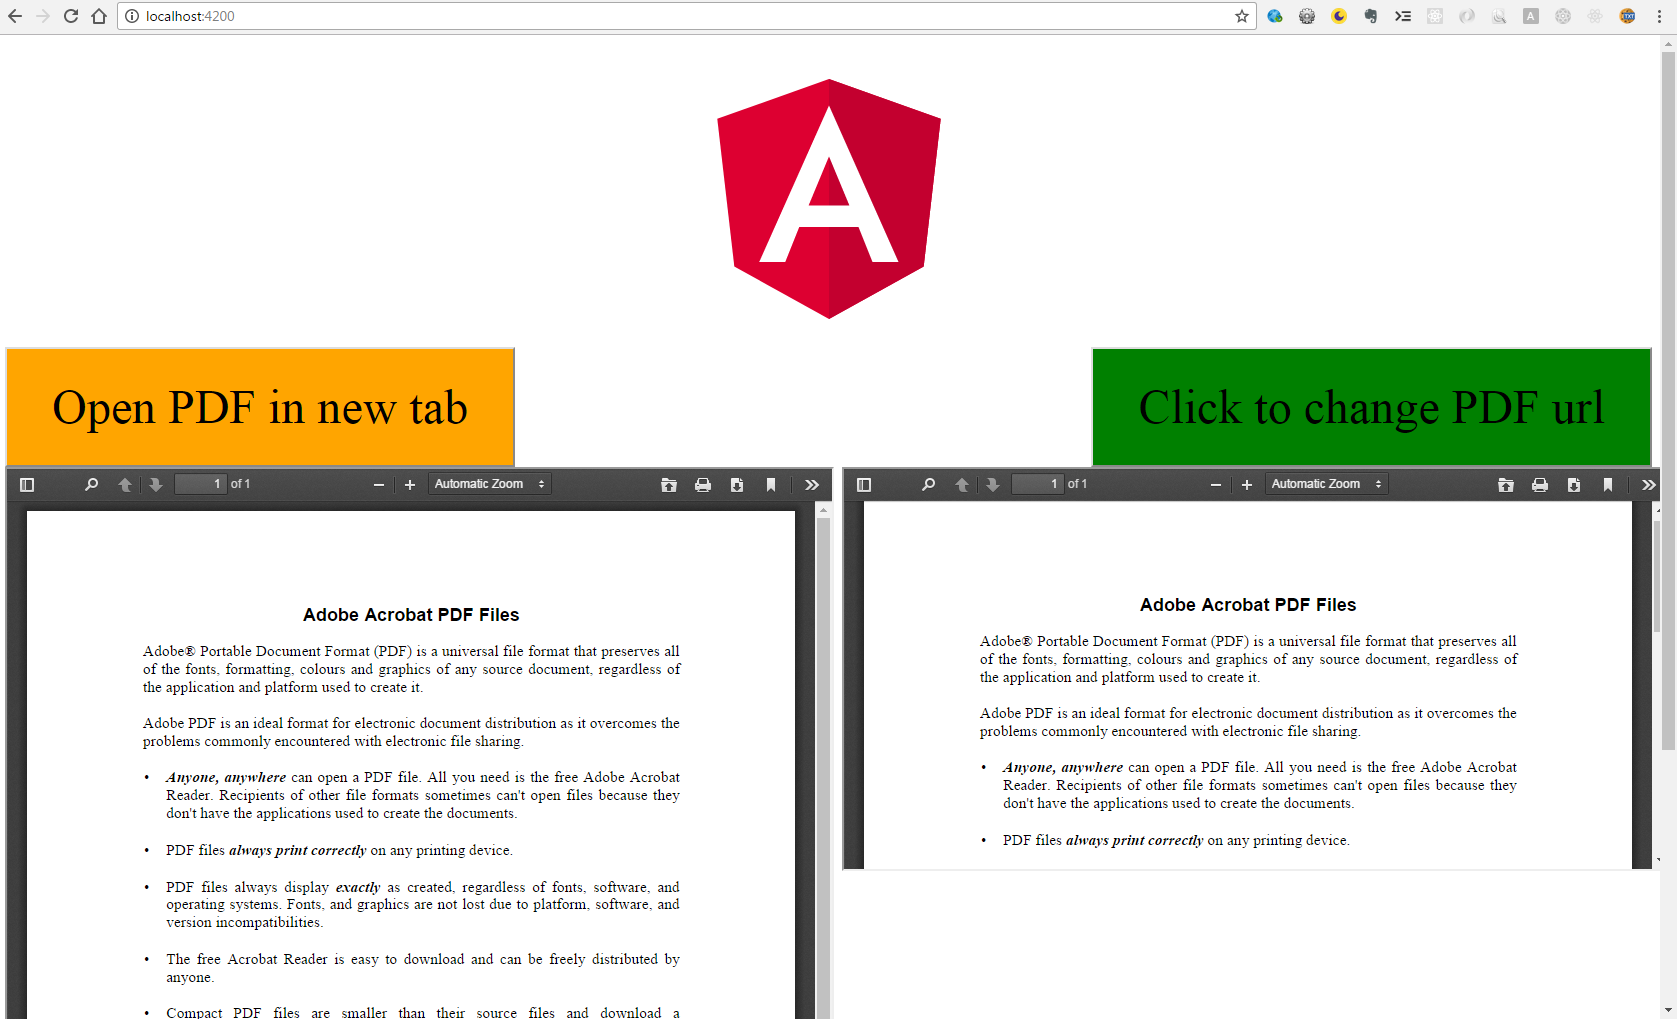1677x1019 pixels.
Task: Download the PDF from the left viewer
Action: pos(737,484)
